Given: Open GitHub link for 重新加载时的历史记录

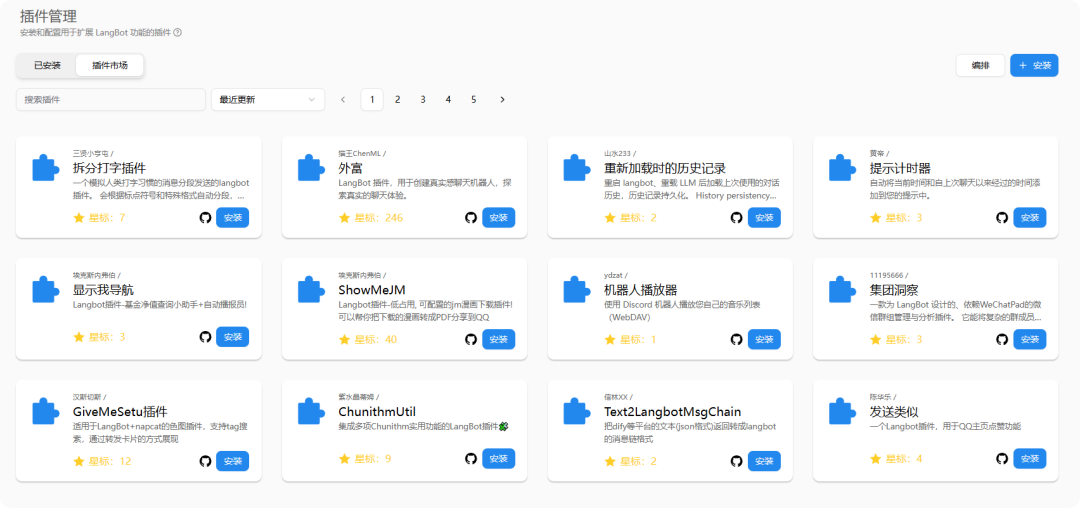Looking at the screenshot, I should click(736, 218).
